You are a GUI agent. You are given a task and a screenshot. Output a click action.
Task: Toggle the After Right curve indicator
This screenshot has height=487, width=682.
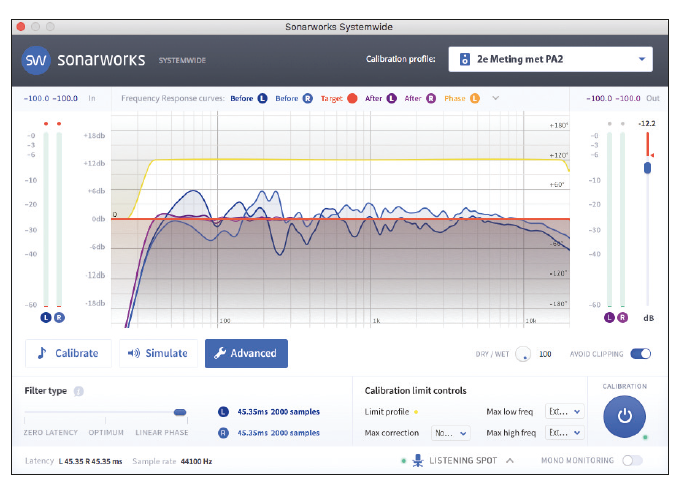[432, 98]
